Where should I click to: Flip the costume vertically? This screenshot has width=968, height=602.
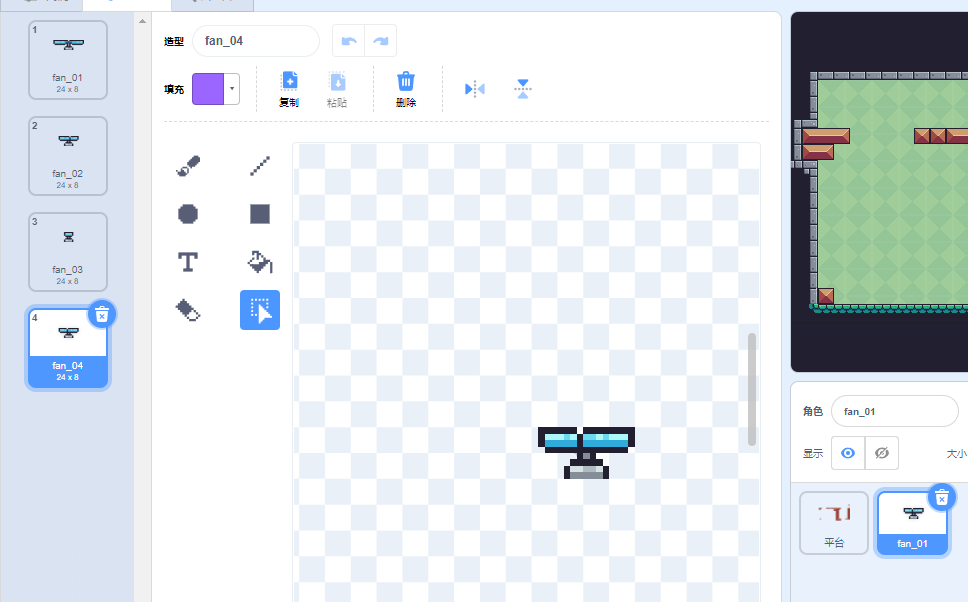[x=522, y=89]
